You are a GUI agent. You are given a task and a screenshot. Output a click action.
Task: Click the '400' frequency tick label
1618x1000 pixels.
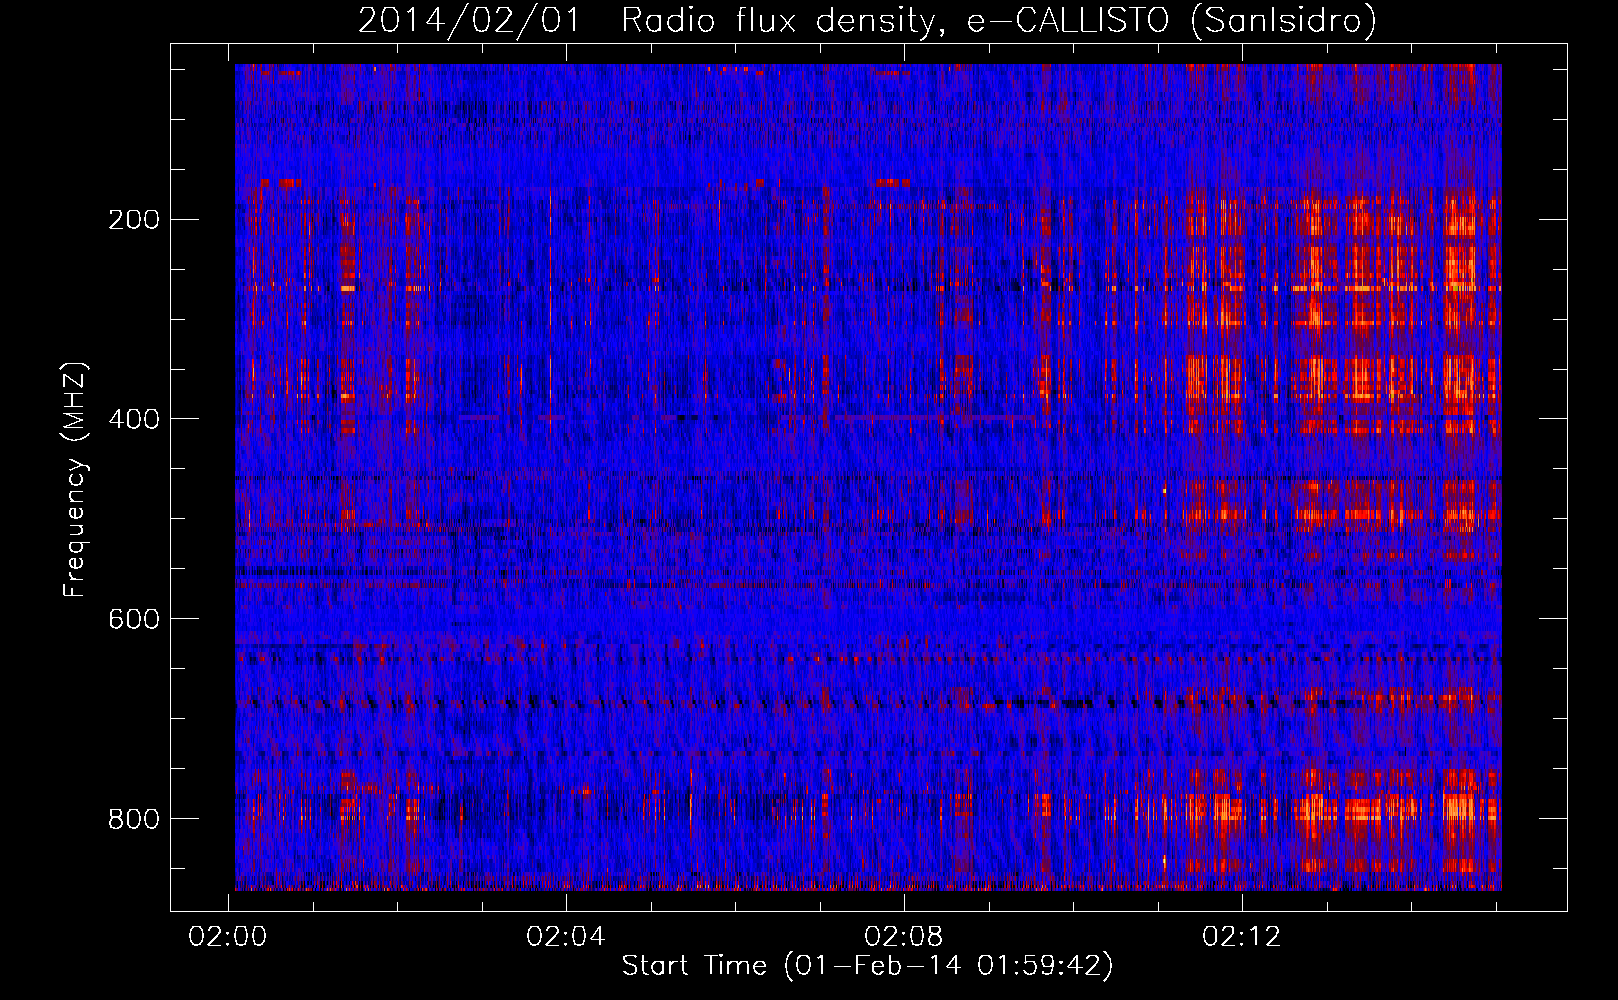tap(134, 419)
